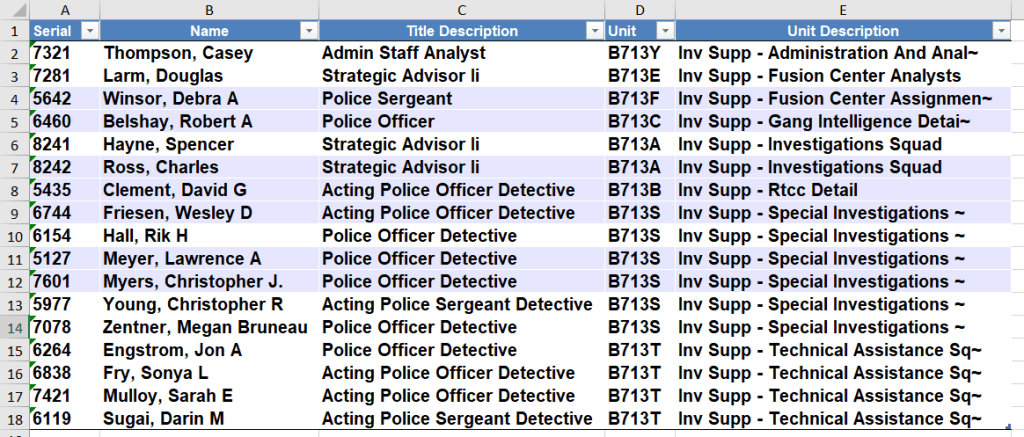This screenshot has width=1024, height=437.
Task: Click column E header letter
Action: [x=843, y=9]
